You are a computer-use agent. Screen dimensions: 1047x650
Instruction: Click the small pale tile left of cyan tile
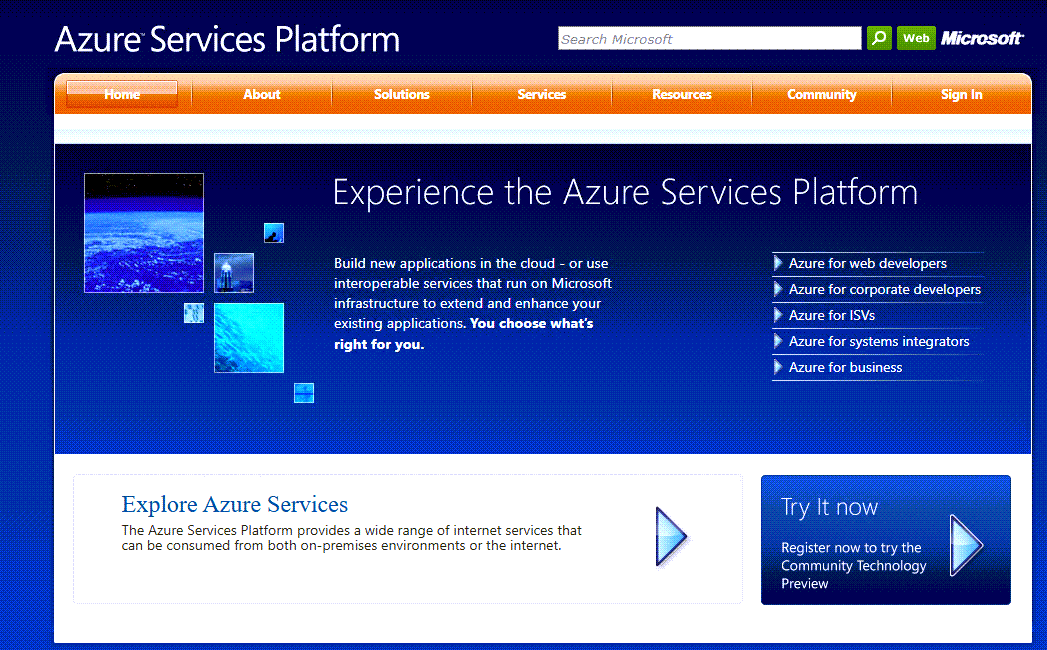(194, 313)
